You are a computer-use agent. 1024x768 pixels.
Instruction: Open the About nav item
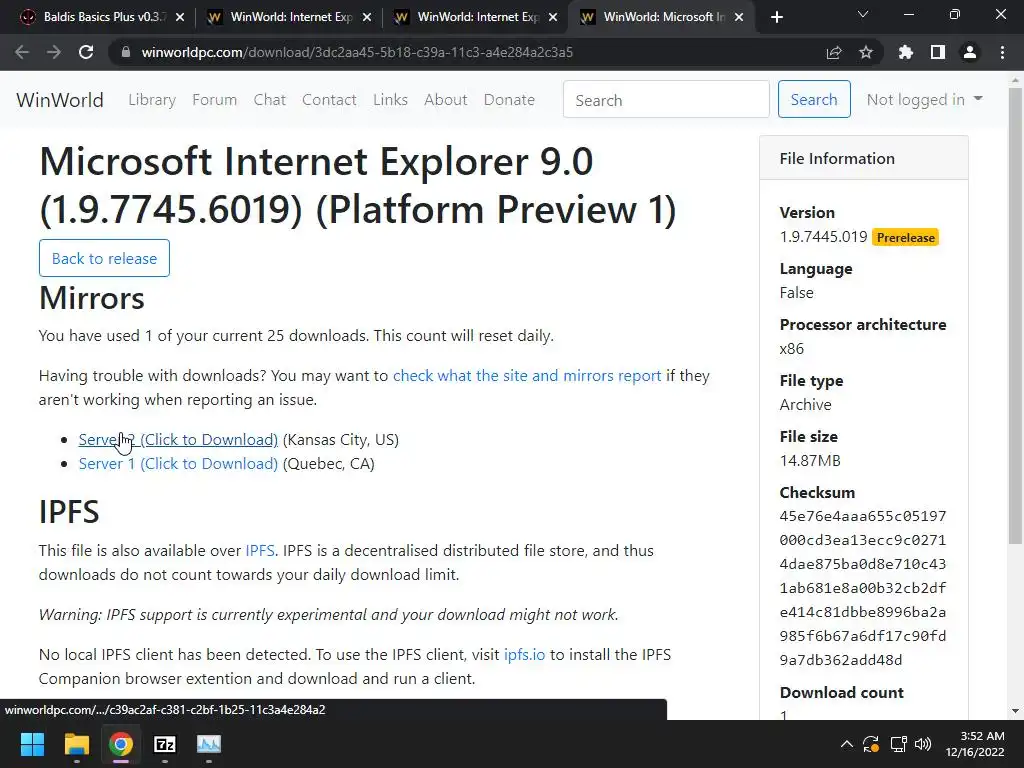[x=446, y=100]
